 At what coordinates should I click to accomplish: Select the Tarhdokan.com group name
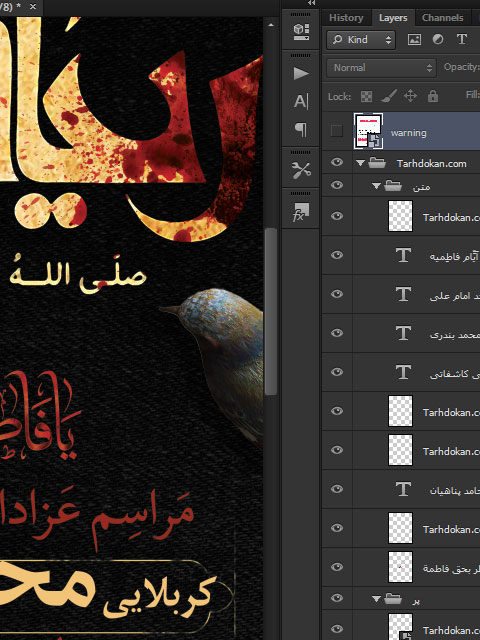tap(431, 164)
